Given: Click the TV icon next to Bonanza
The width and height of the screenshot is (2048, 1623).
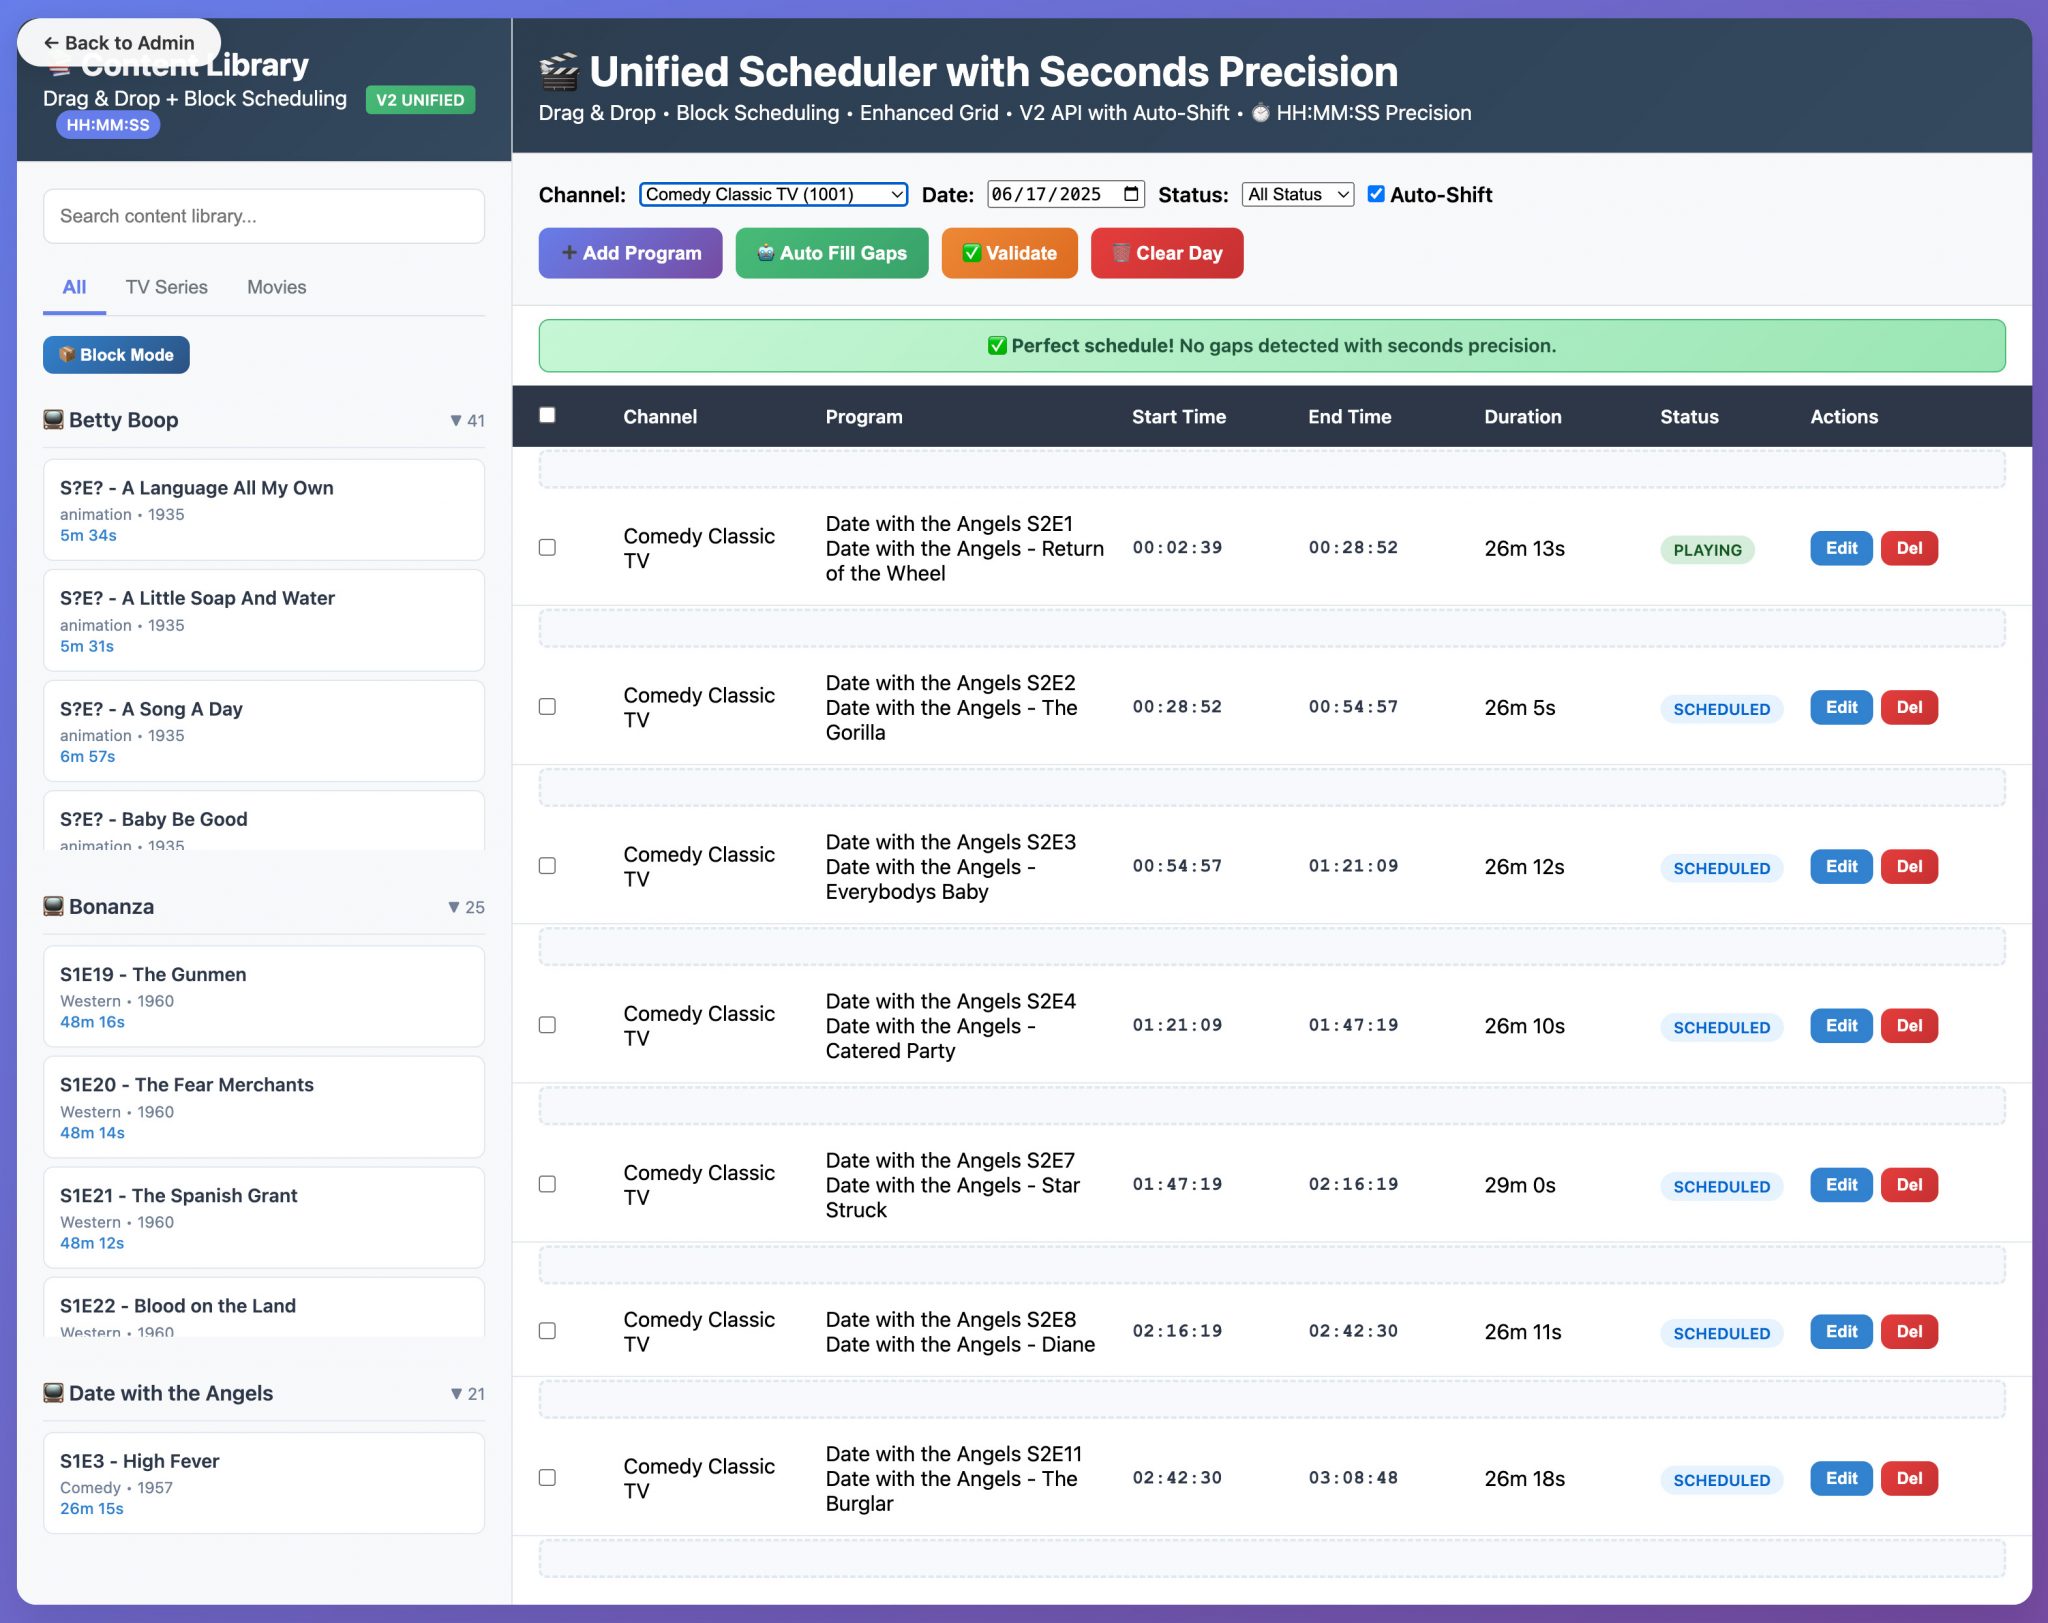Looking at the screenshot, I should [52, 906].
